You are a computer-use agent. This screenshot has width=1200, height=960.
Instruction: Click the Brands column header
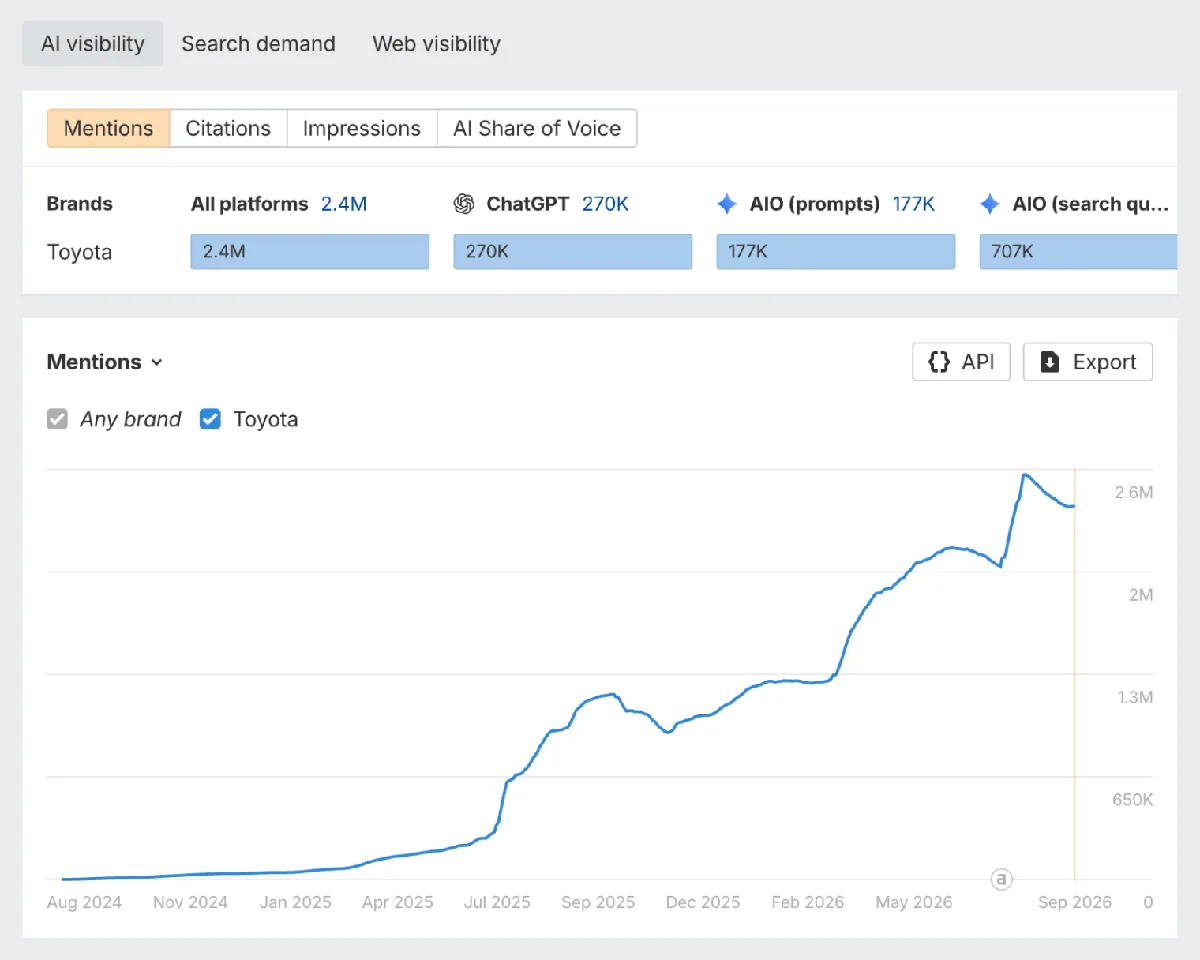coord(79,204)
